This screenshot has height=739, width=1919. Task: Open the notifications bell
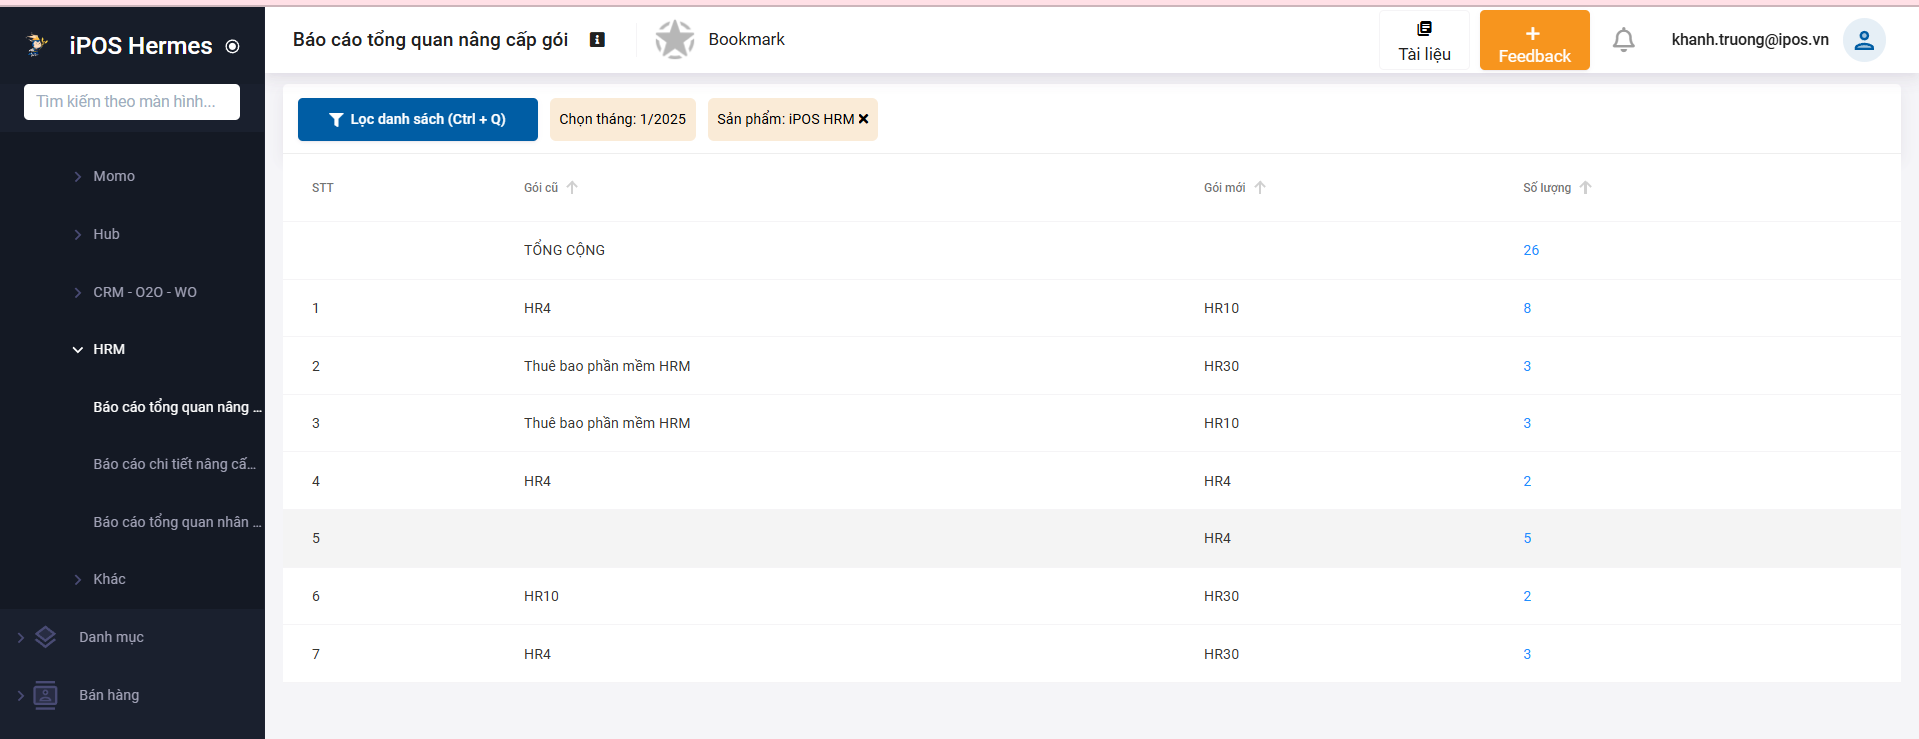[1624, 40]
